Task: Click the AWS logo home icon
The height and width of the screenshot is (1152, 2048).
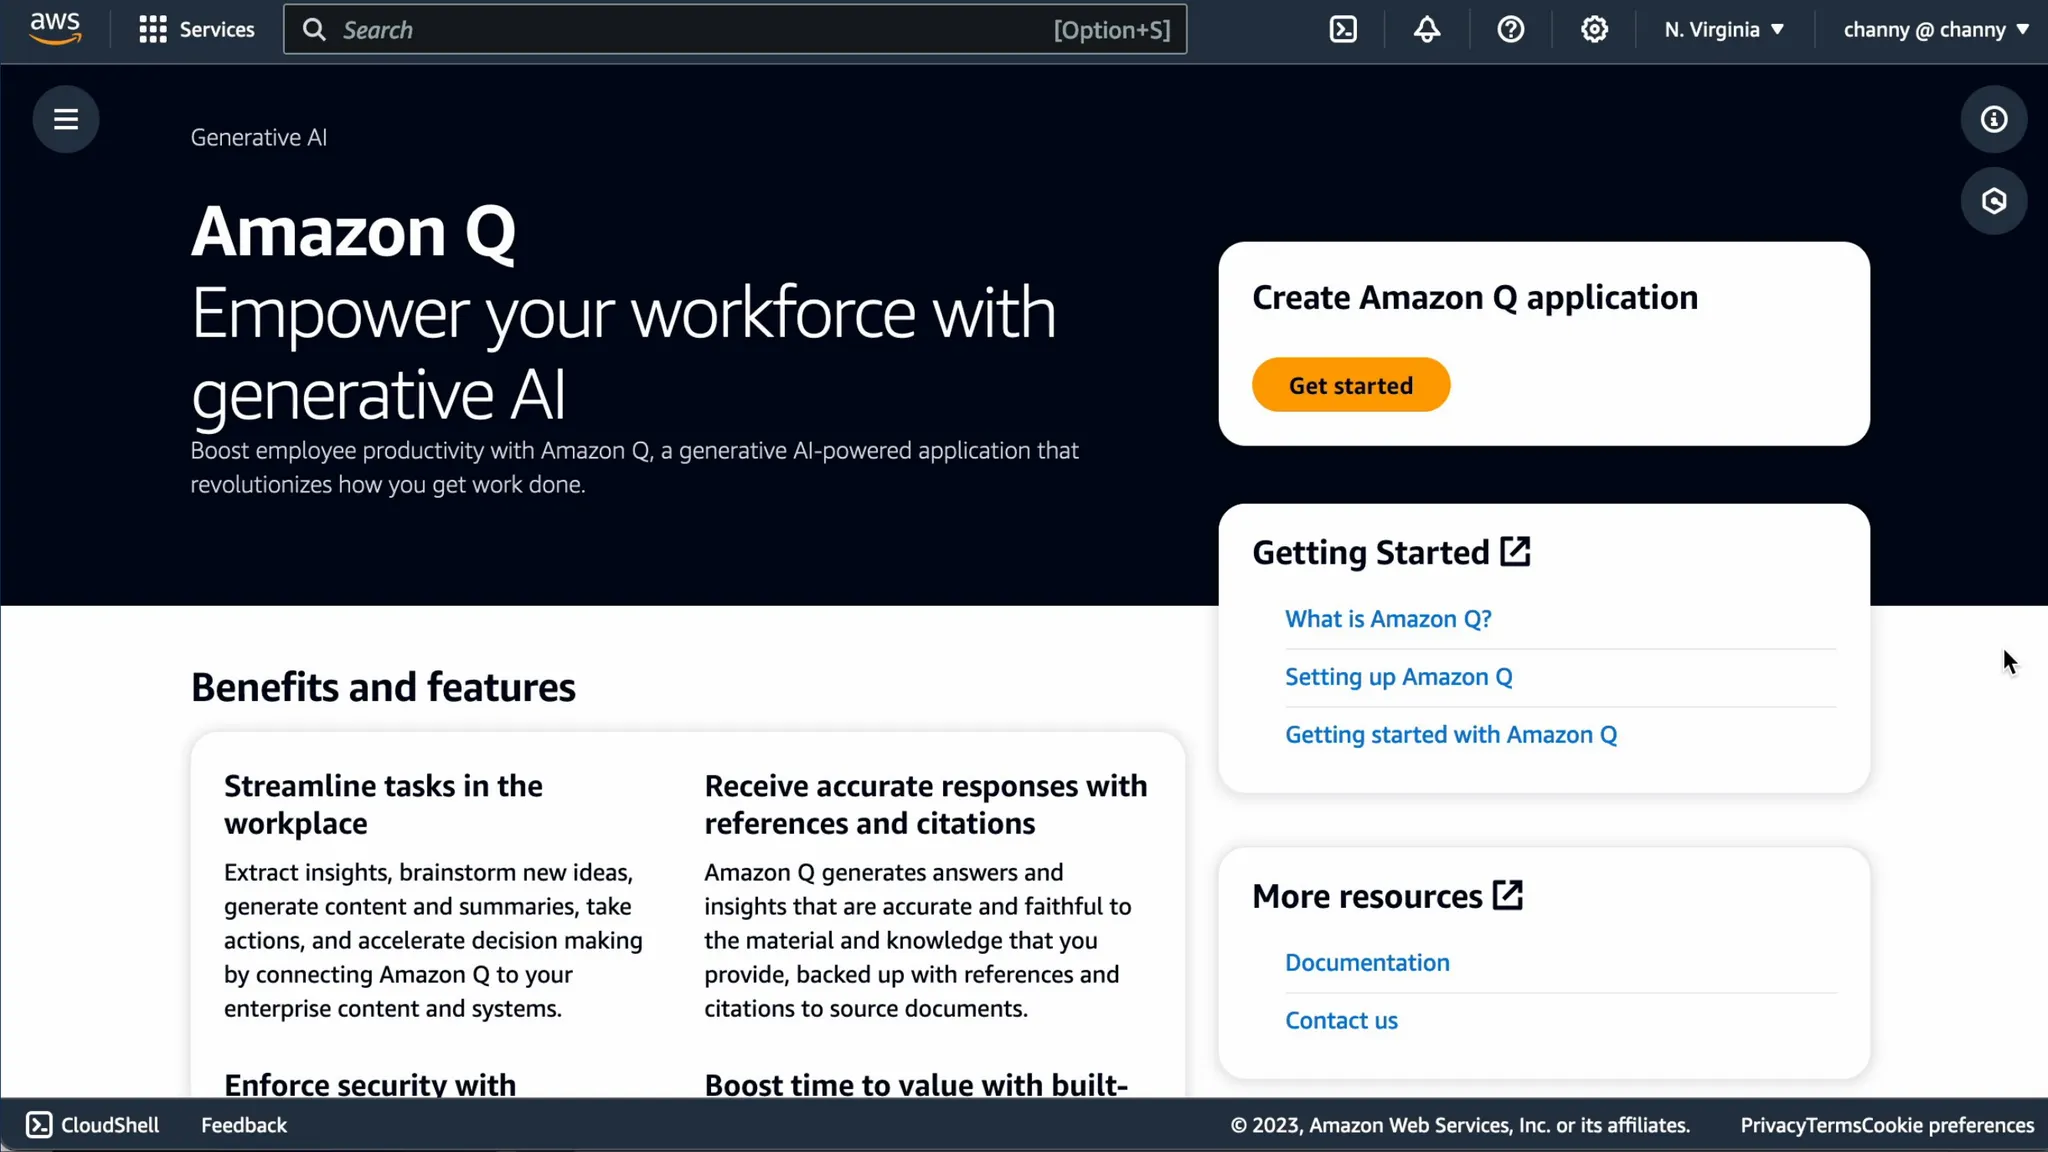Action: (55, 29)
